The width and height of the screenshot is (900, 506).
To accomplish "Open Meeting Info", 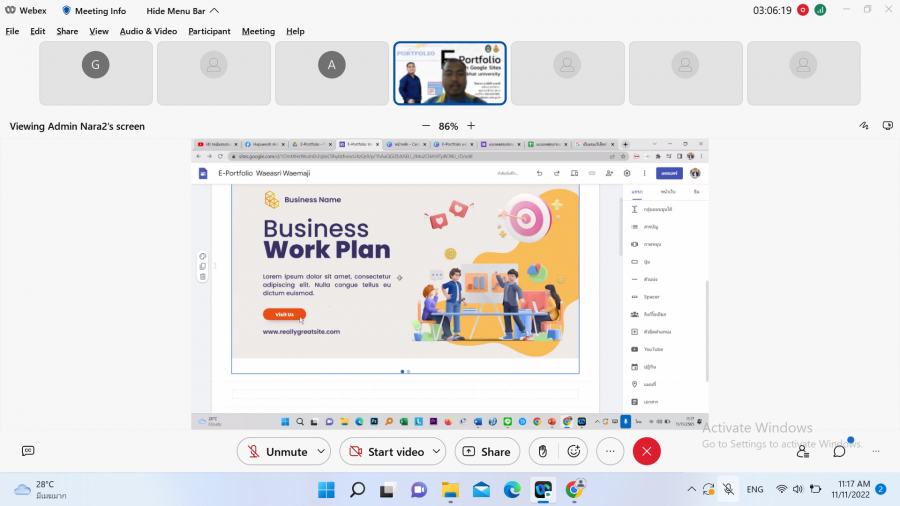I will [94, 11].
